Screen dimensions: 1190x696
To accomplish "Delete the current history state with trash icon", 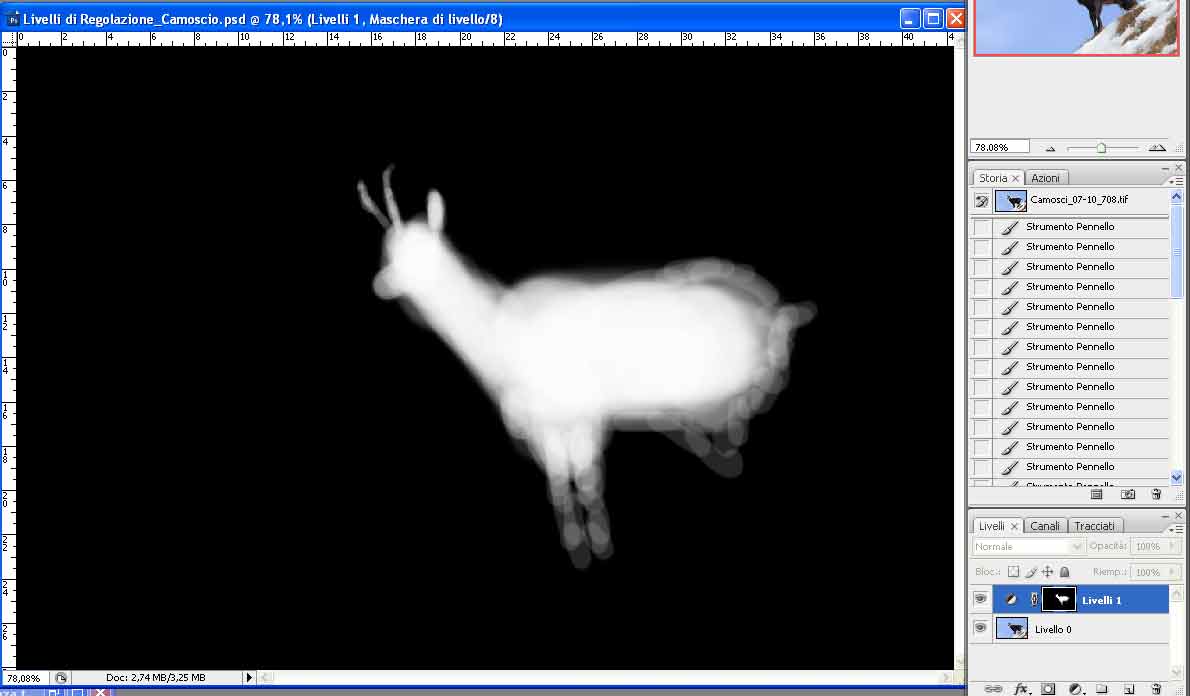I will click(x=1157, y=494).
